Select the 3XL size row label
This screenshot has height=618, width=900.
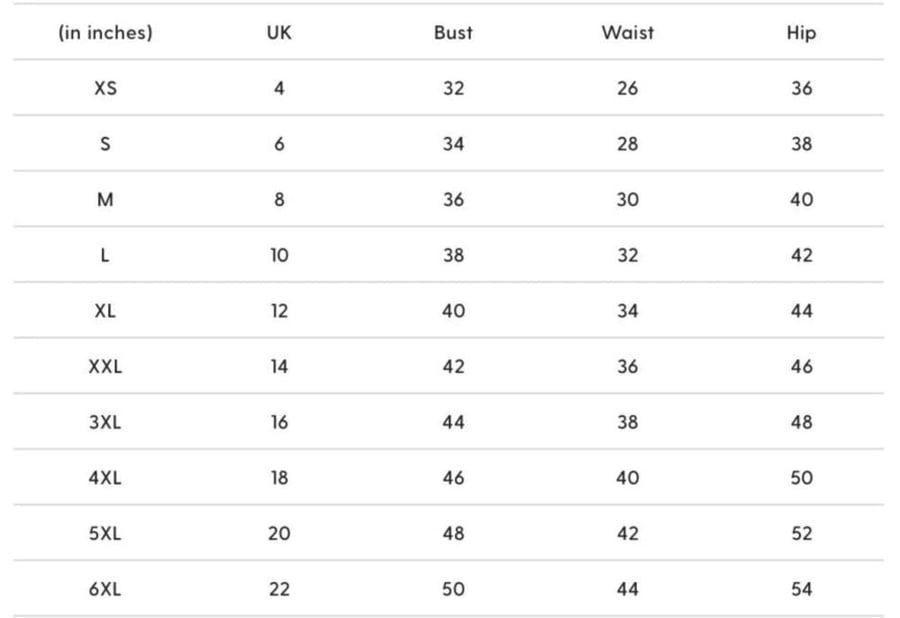[105, 422]
